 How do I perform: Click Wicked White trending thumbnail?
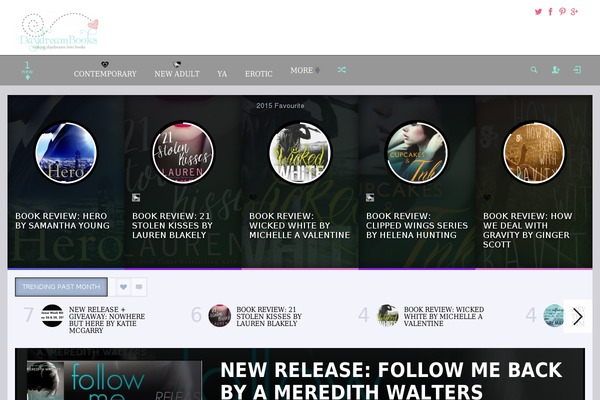click(x=387, y=316)
